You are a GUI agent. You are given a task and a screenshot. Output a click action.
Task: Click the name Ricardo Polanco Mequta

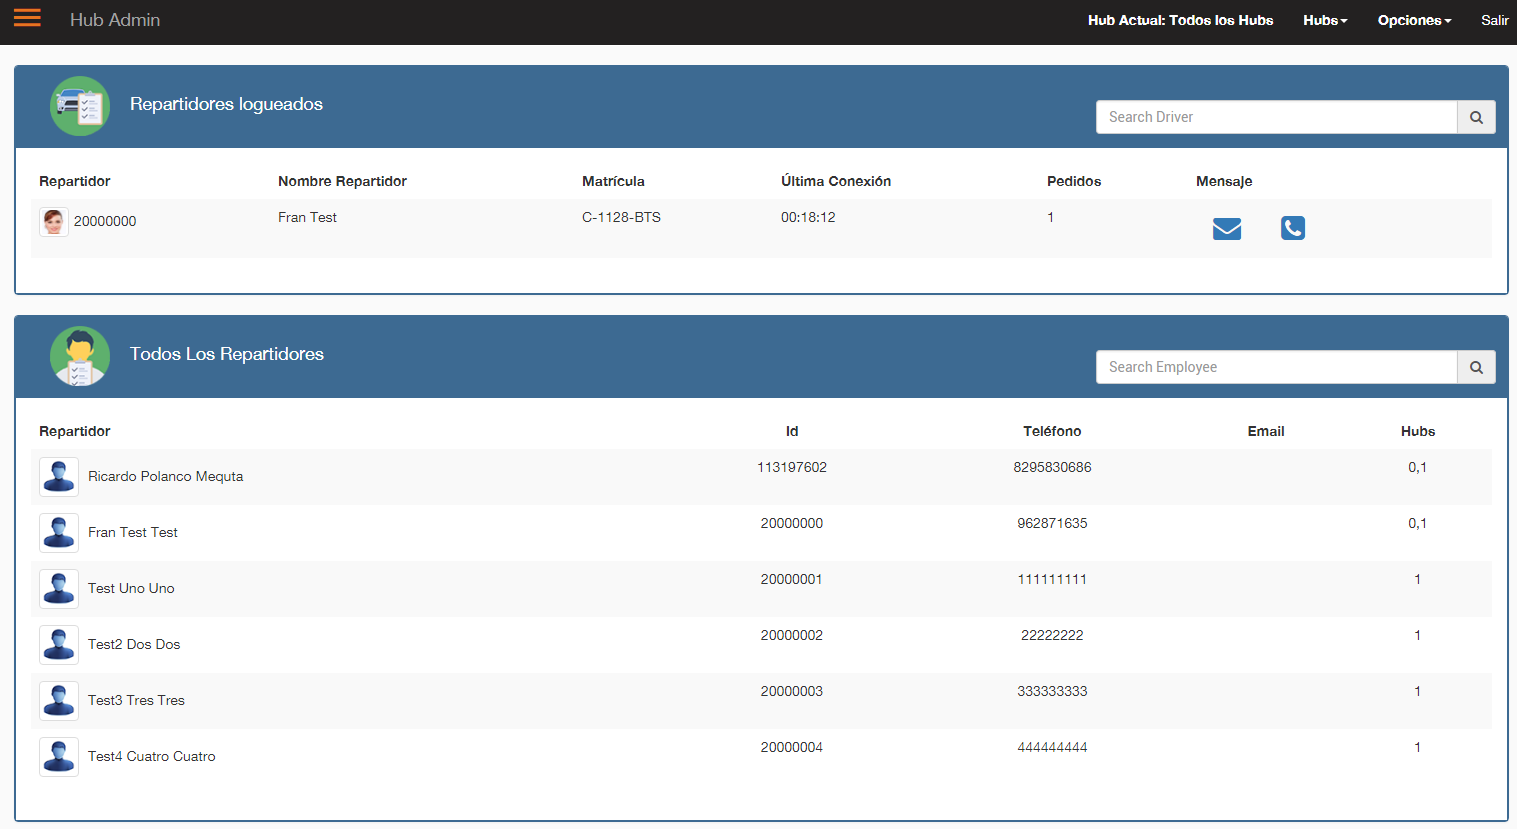click(x=166, y=476)
